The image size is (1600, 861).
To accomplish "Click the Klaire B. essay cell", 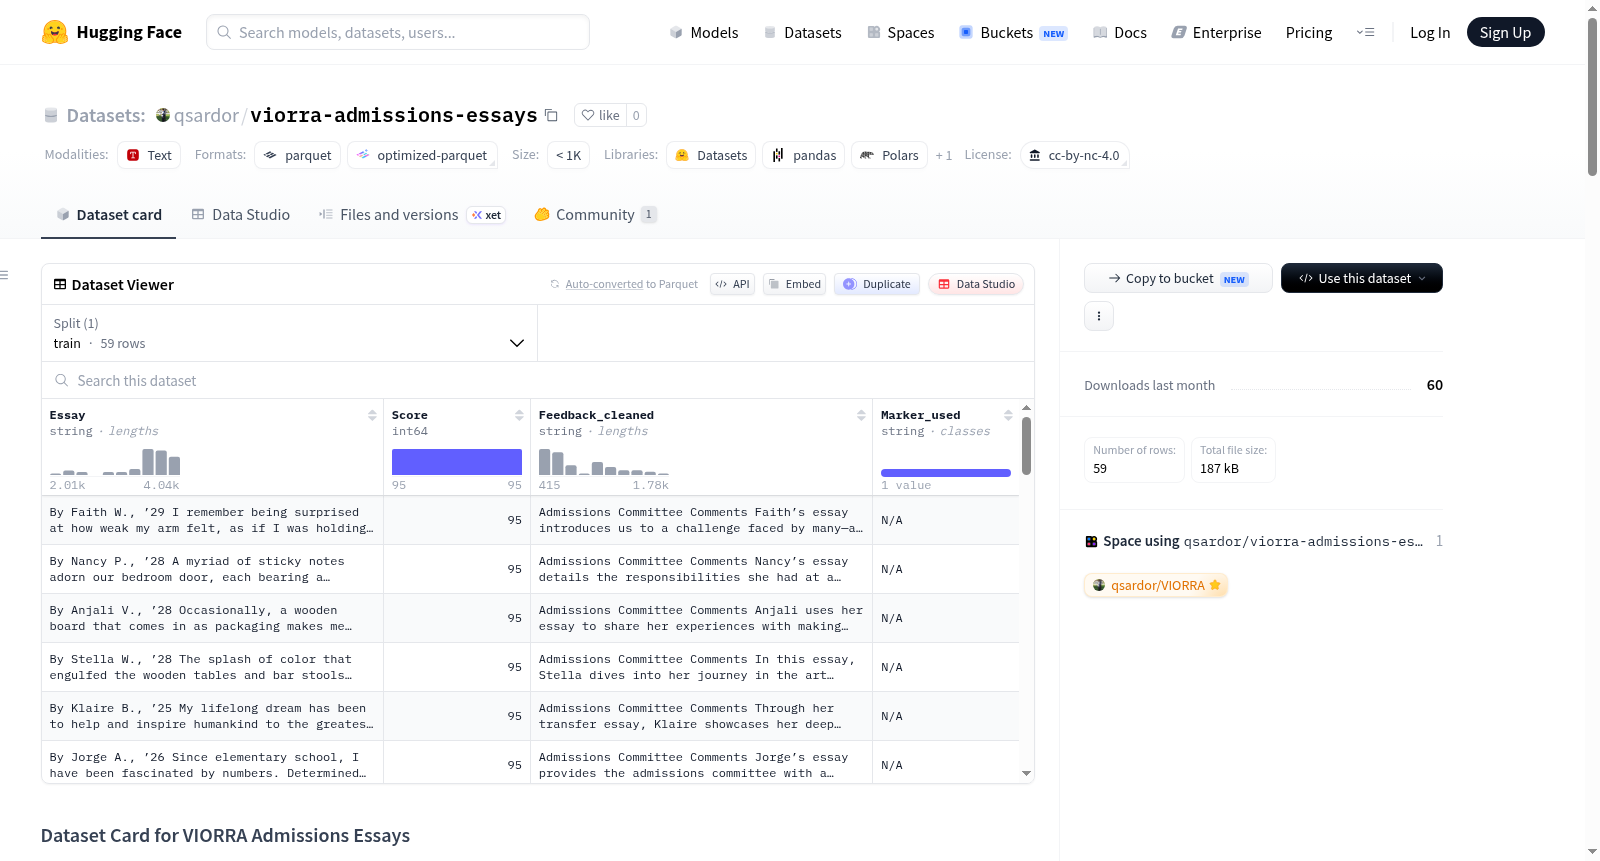I will [212, 716].
